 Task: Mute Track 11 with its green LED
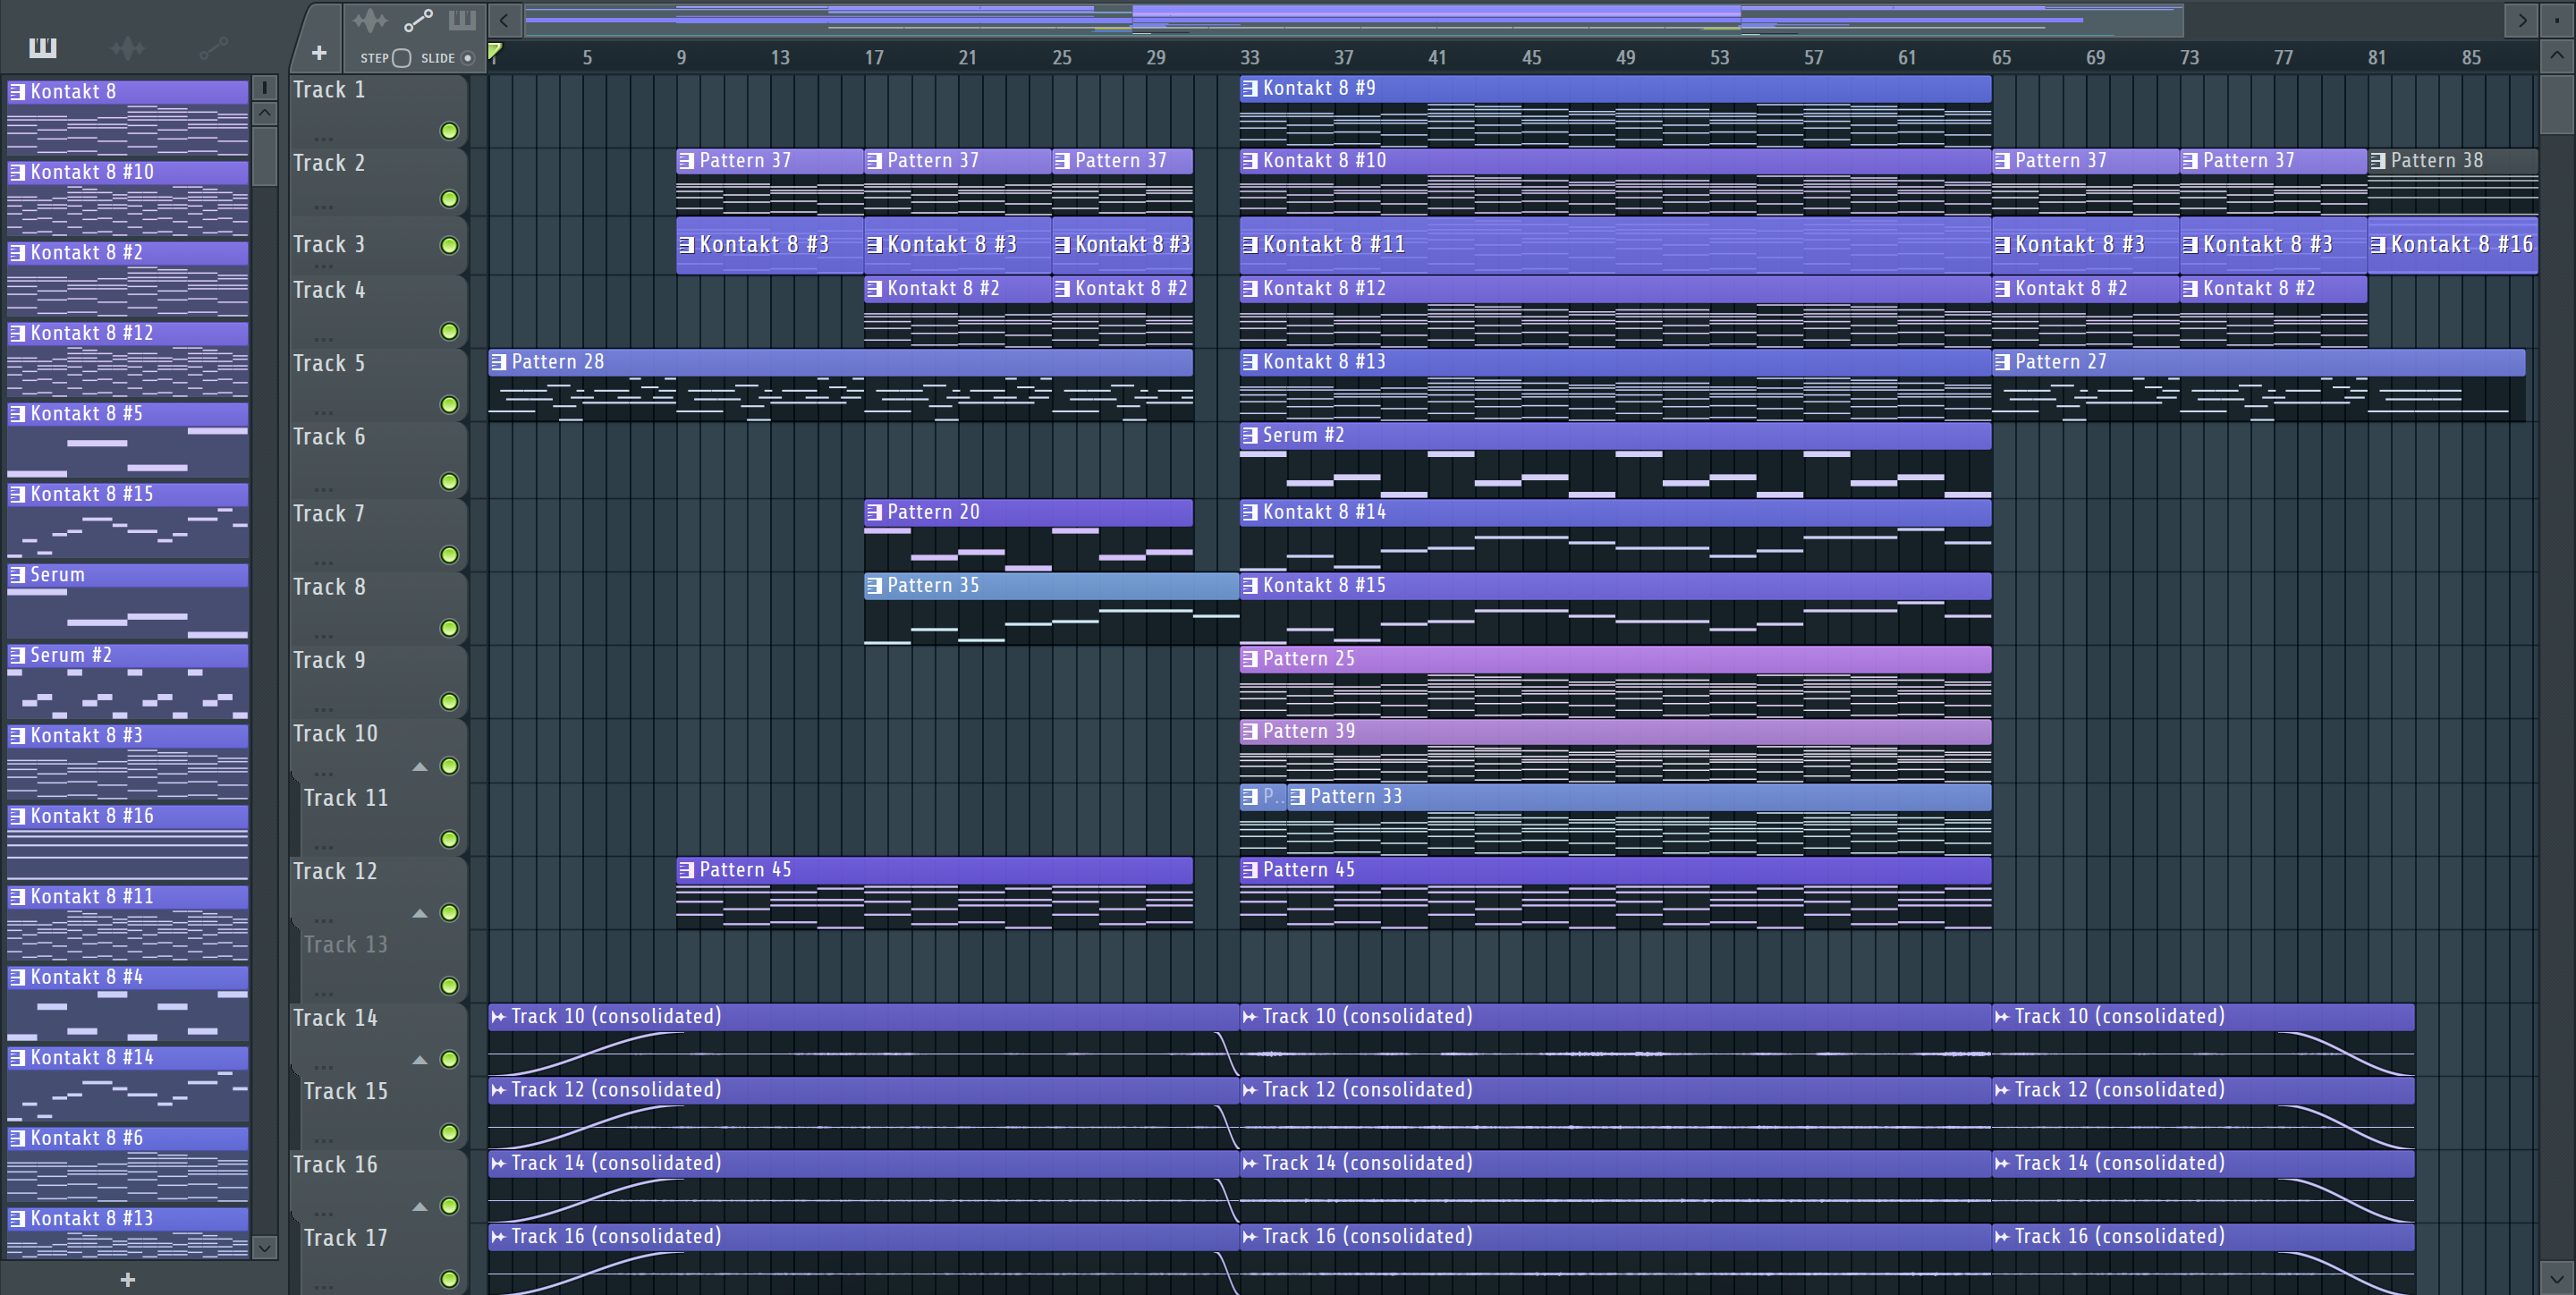point(450,839)
